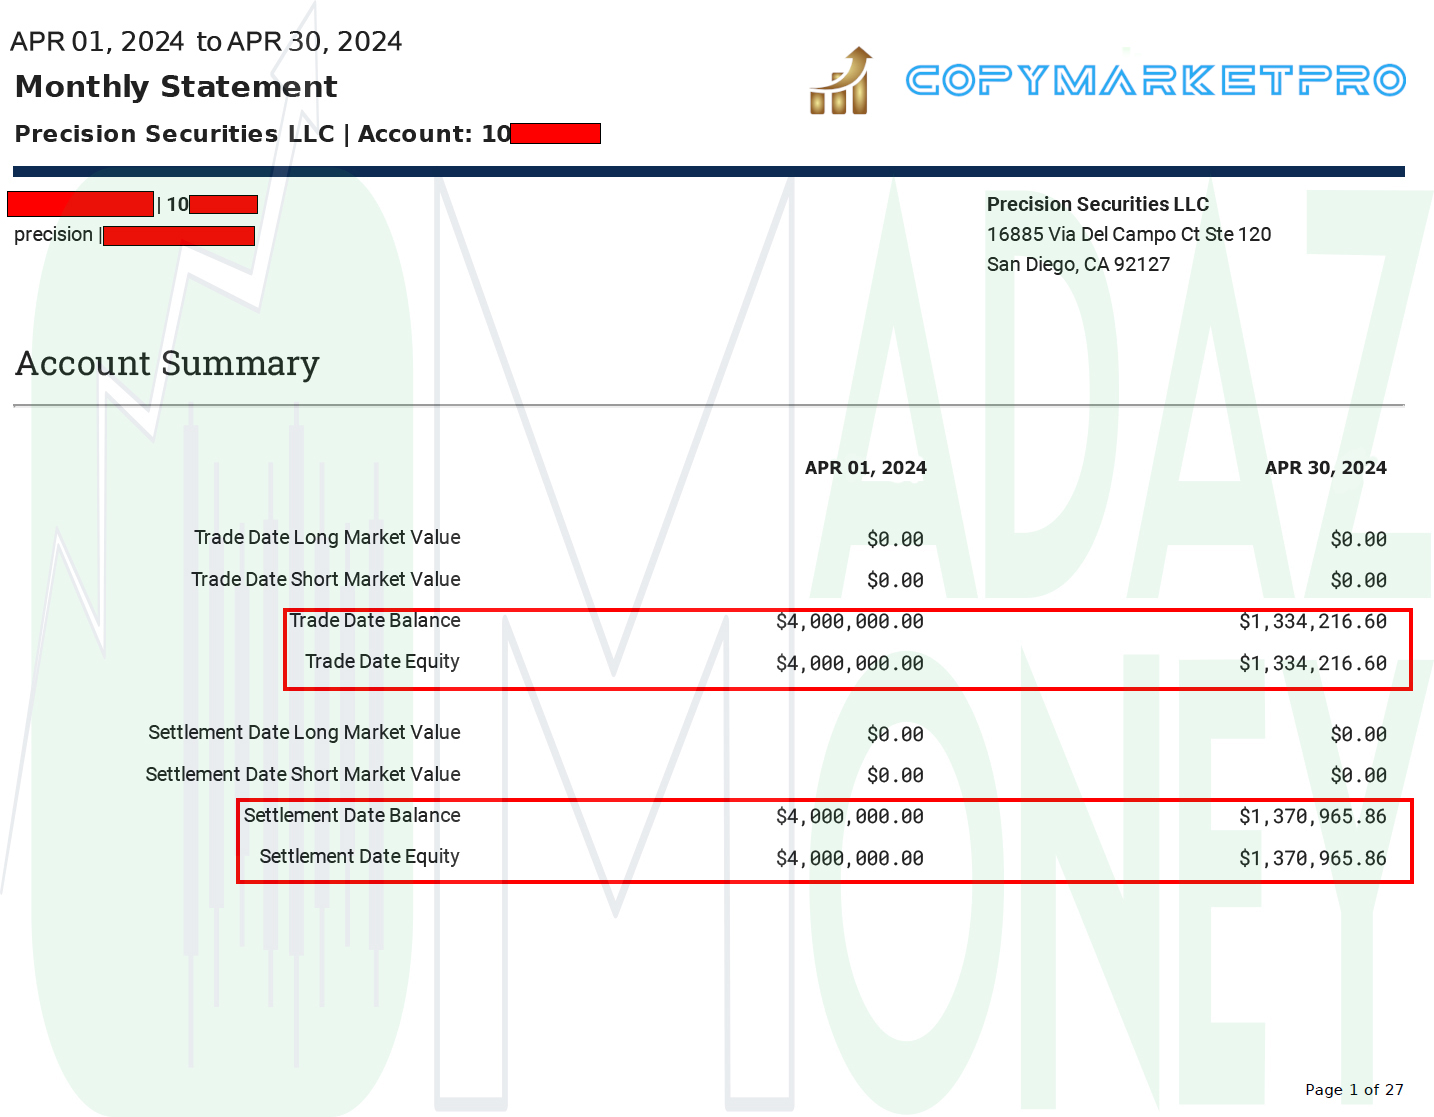Select Settlement Date Balance APR 01 value $4,000,000.00
Image resolution: width=1434 pixels, height=1117 pixels.
point(850,817)
